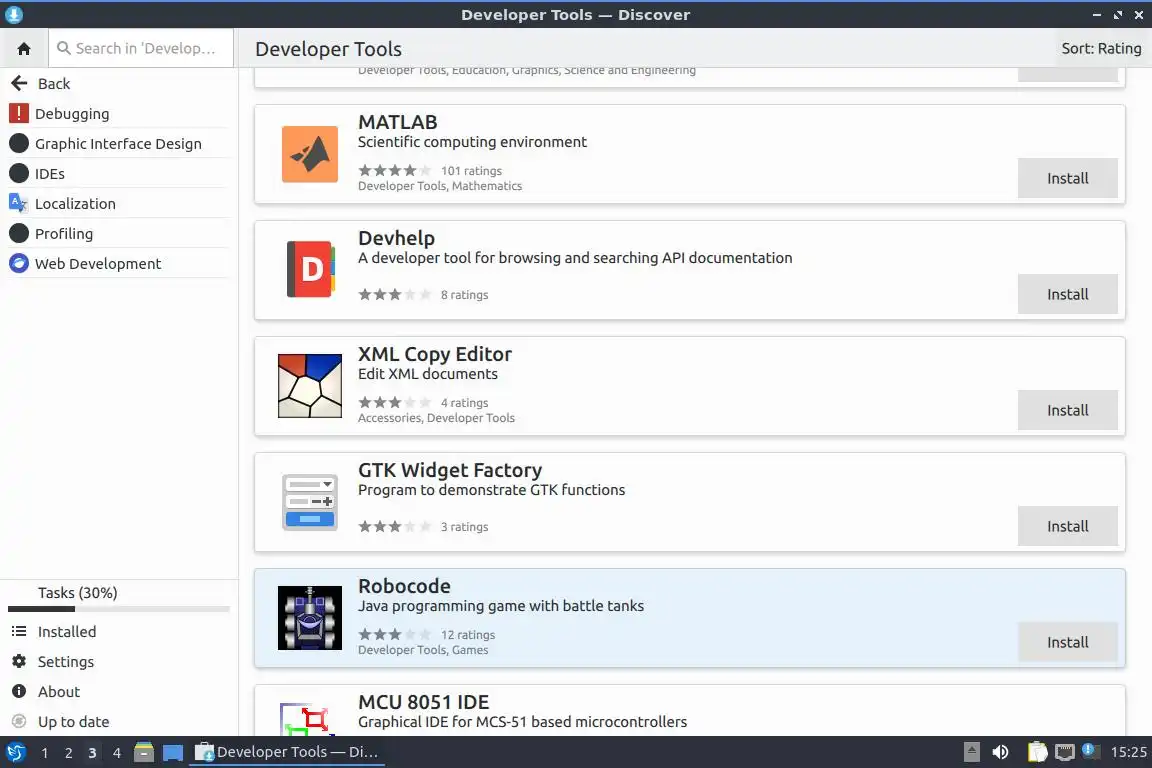Click the Back arrow icon
Image resolution: width=1152 pixels, height=768 pixels.
pos(19,83)
